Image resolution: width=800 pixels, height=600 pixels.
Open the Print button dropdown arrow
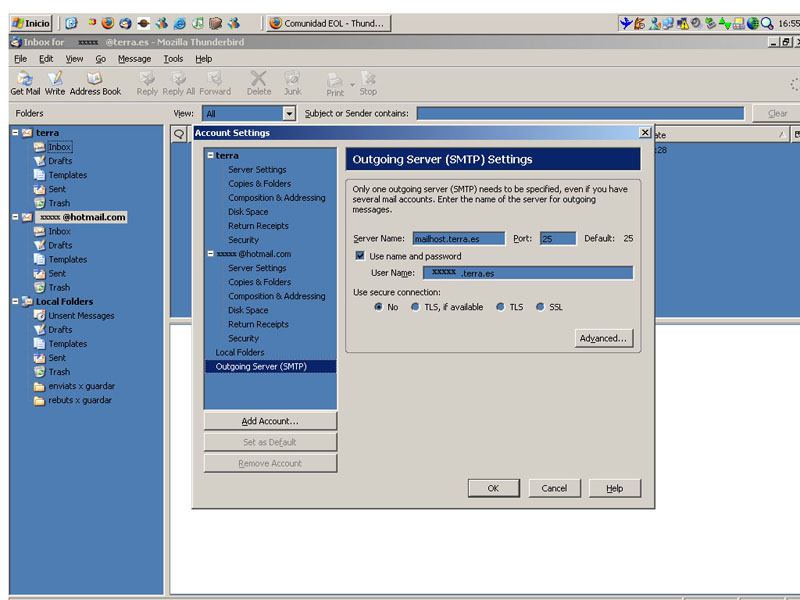pyautogui.click(x=352, y=84)
